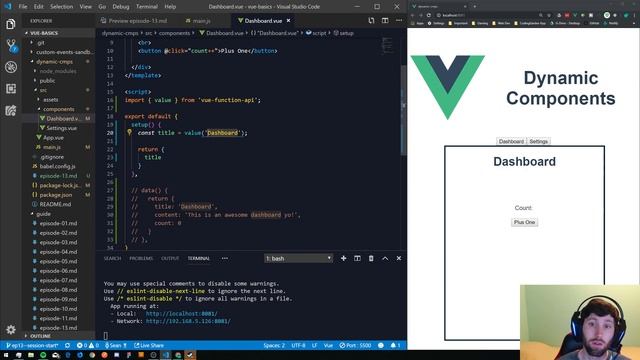The height and width of the screenshot is (360, 640).
Task: Split the terminal panel
Action: [x=357, y=258]
